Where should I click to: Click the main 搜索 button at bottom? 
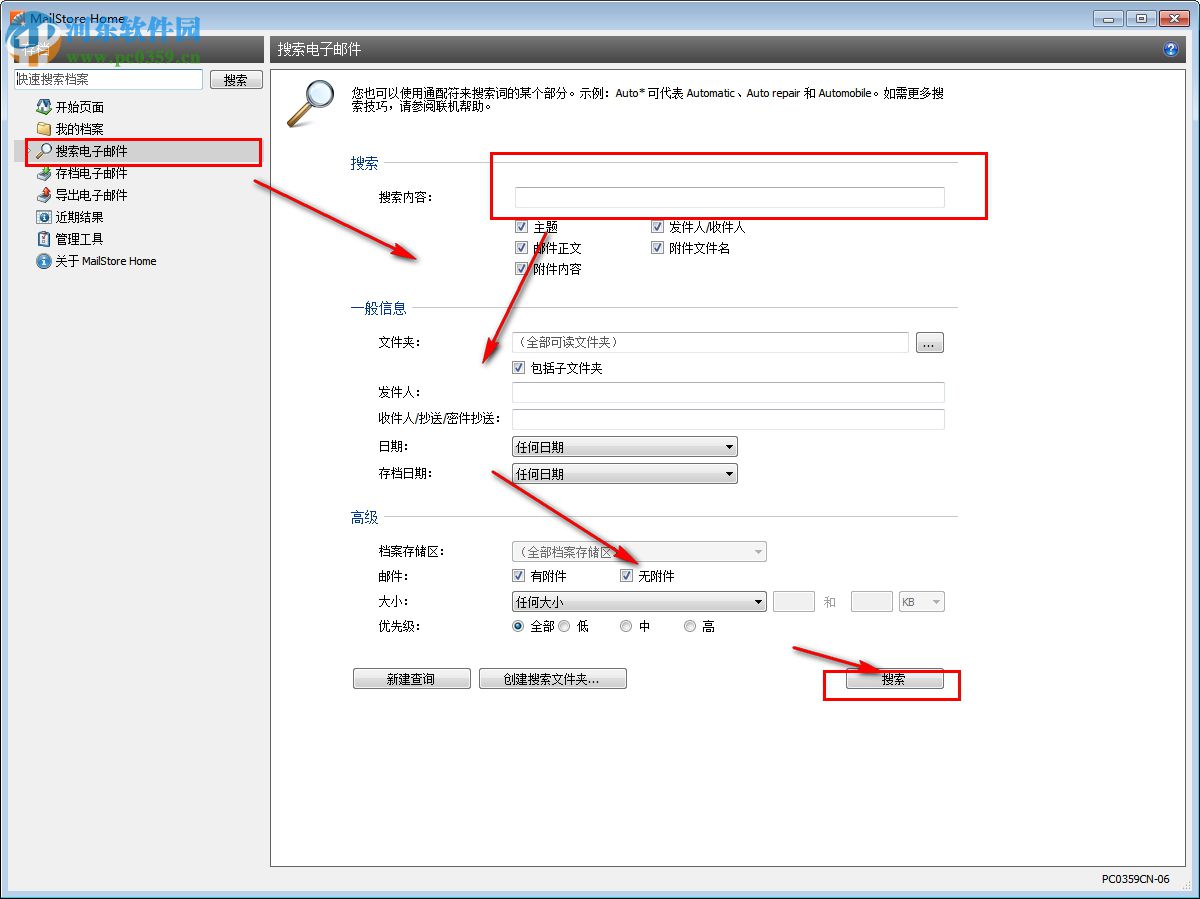point(894,679)
